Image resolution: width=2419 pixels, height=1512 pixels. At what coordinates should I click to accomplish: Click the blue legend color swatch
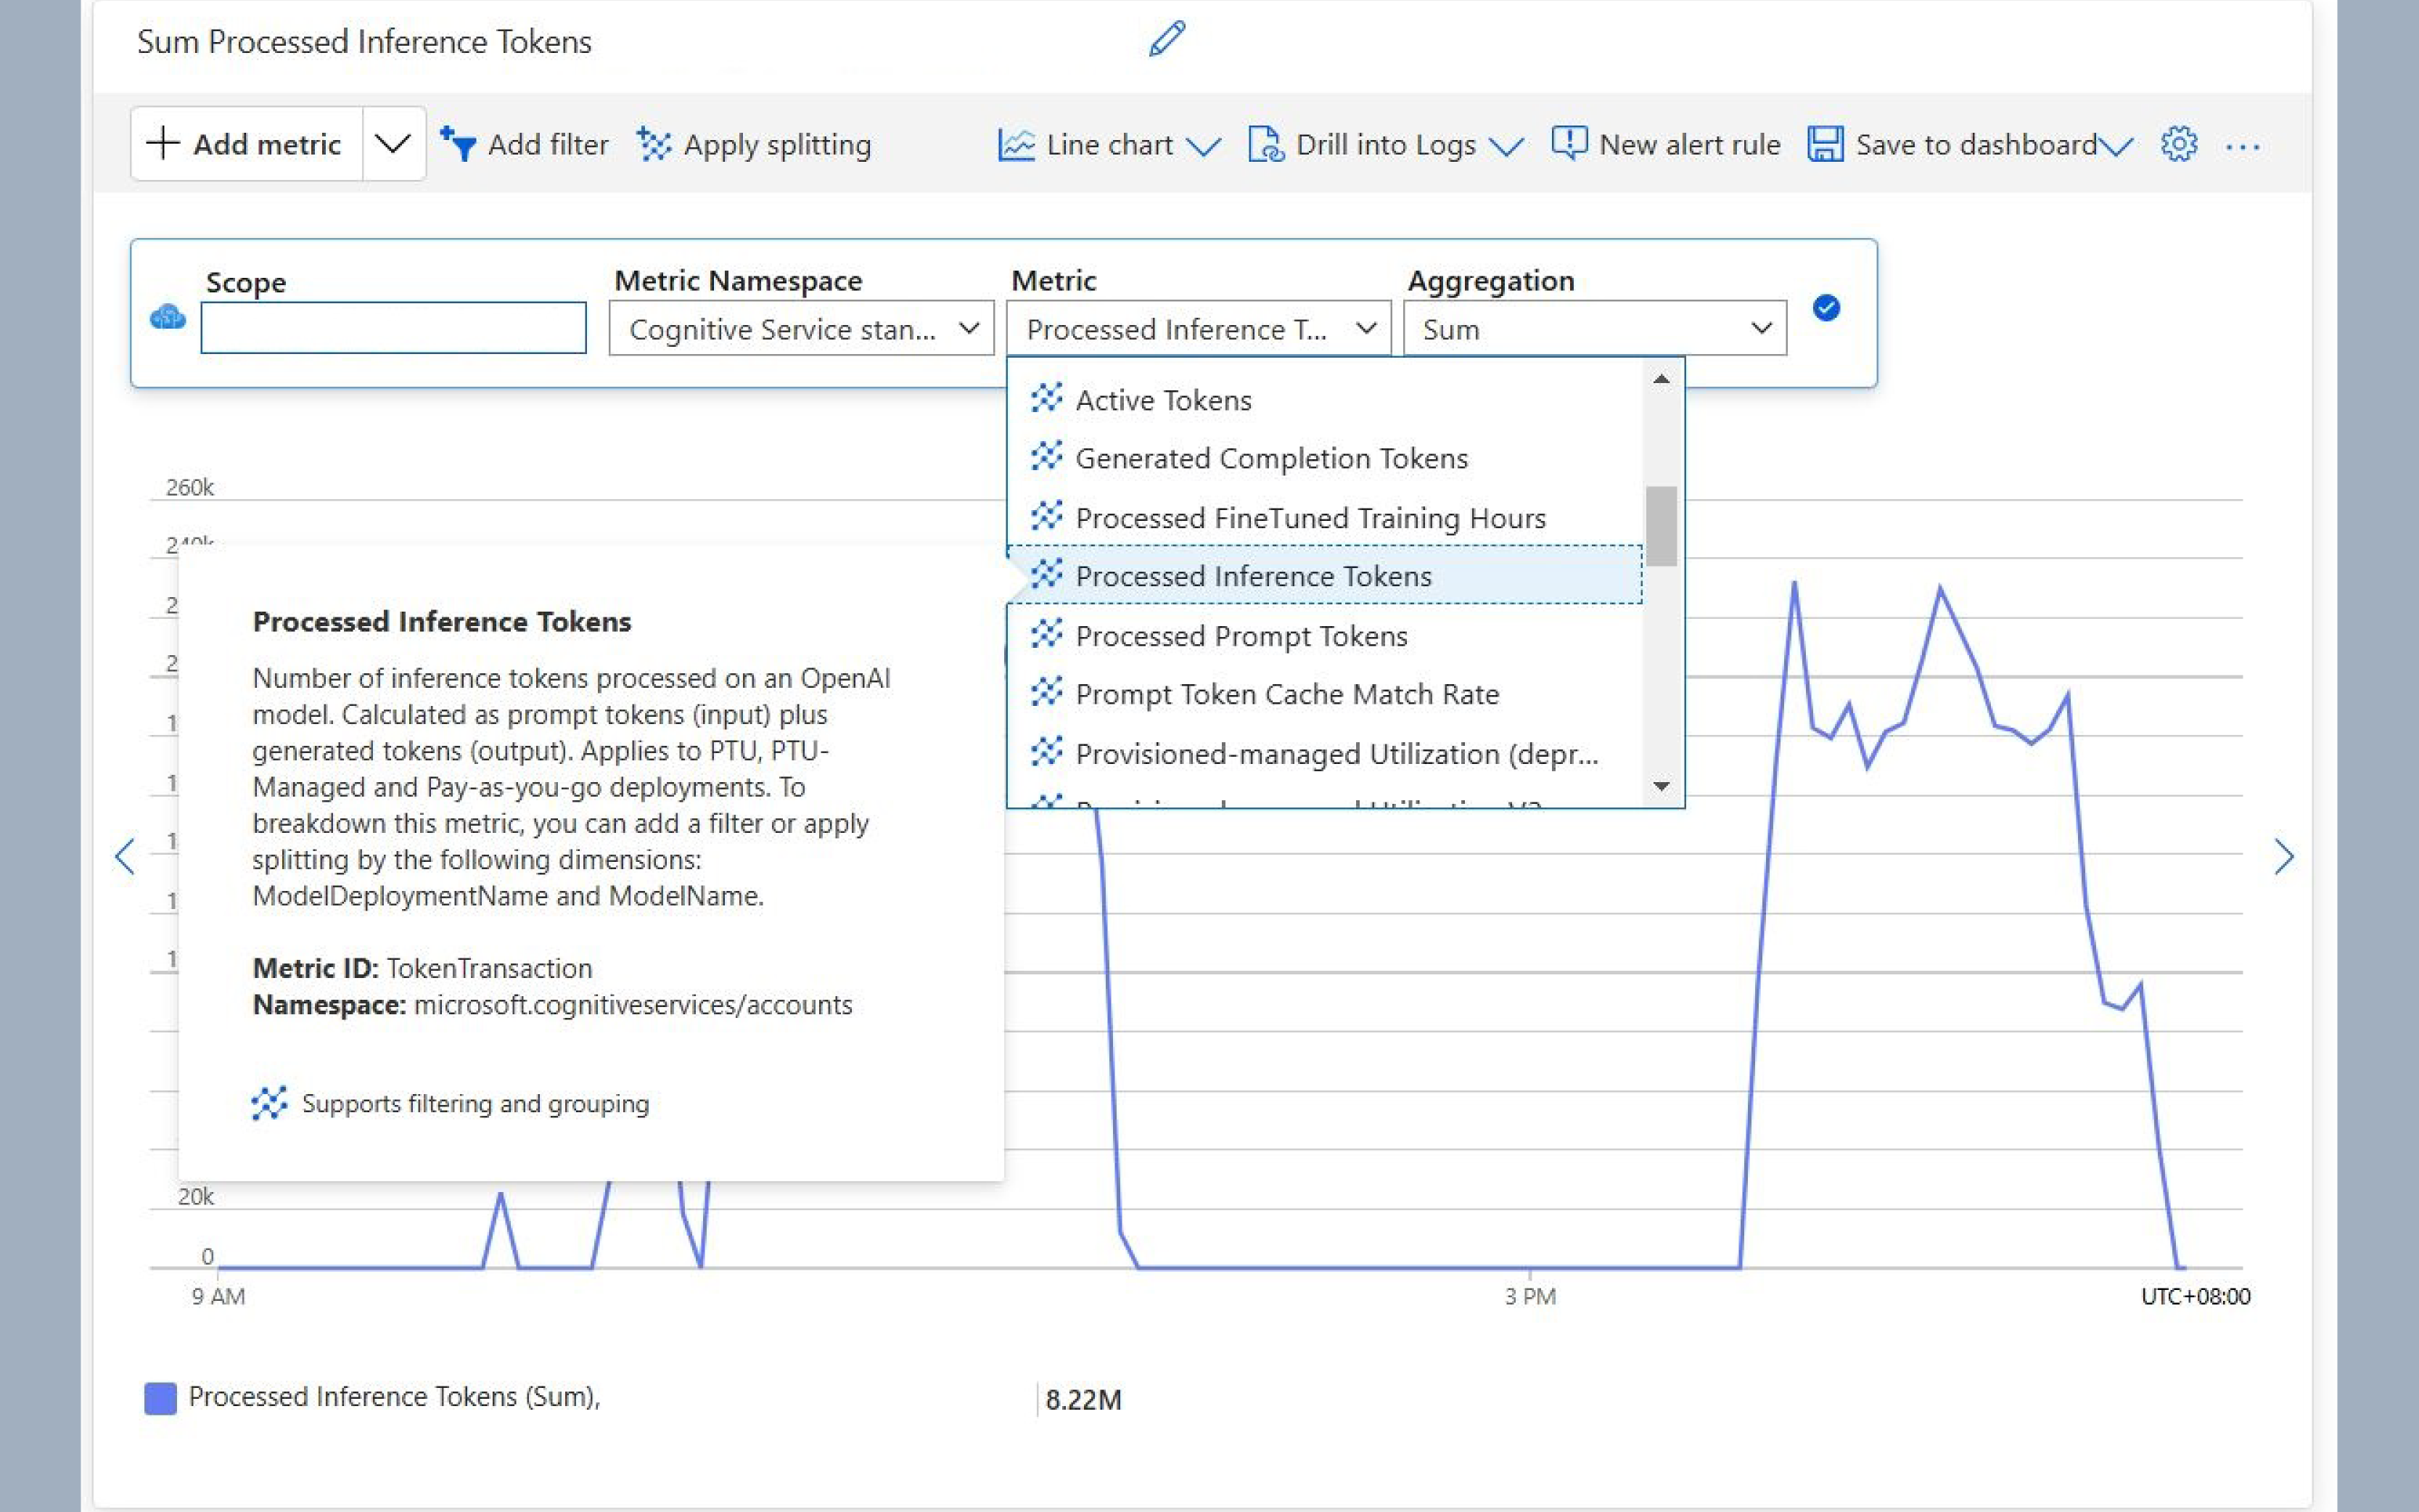(160, 1398)
